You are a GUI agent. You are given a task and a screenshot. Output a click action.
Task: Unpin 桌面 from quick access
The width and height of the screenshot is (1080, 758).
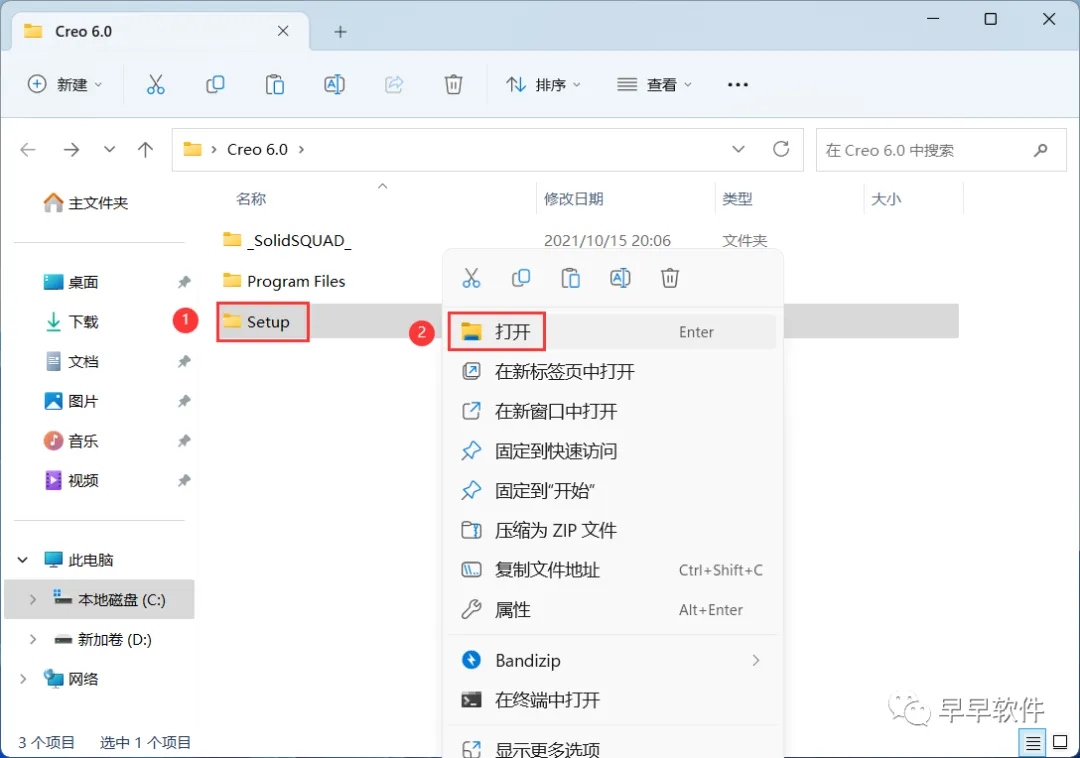(184, 282)
